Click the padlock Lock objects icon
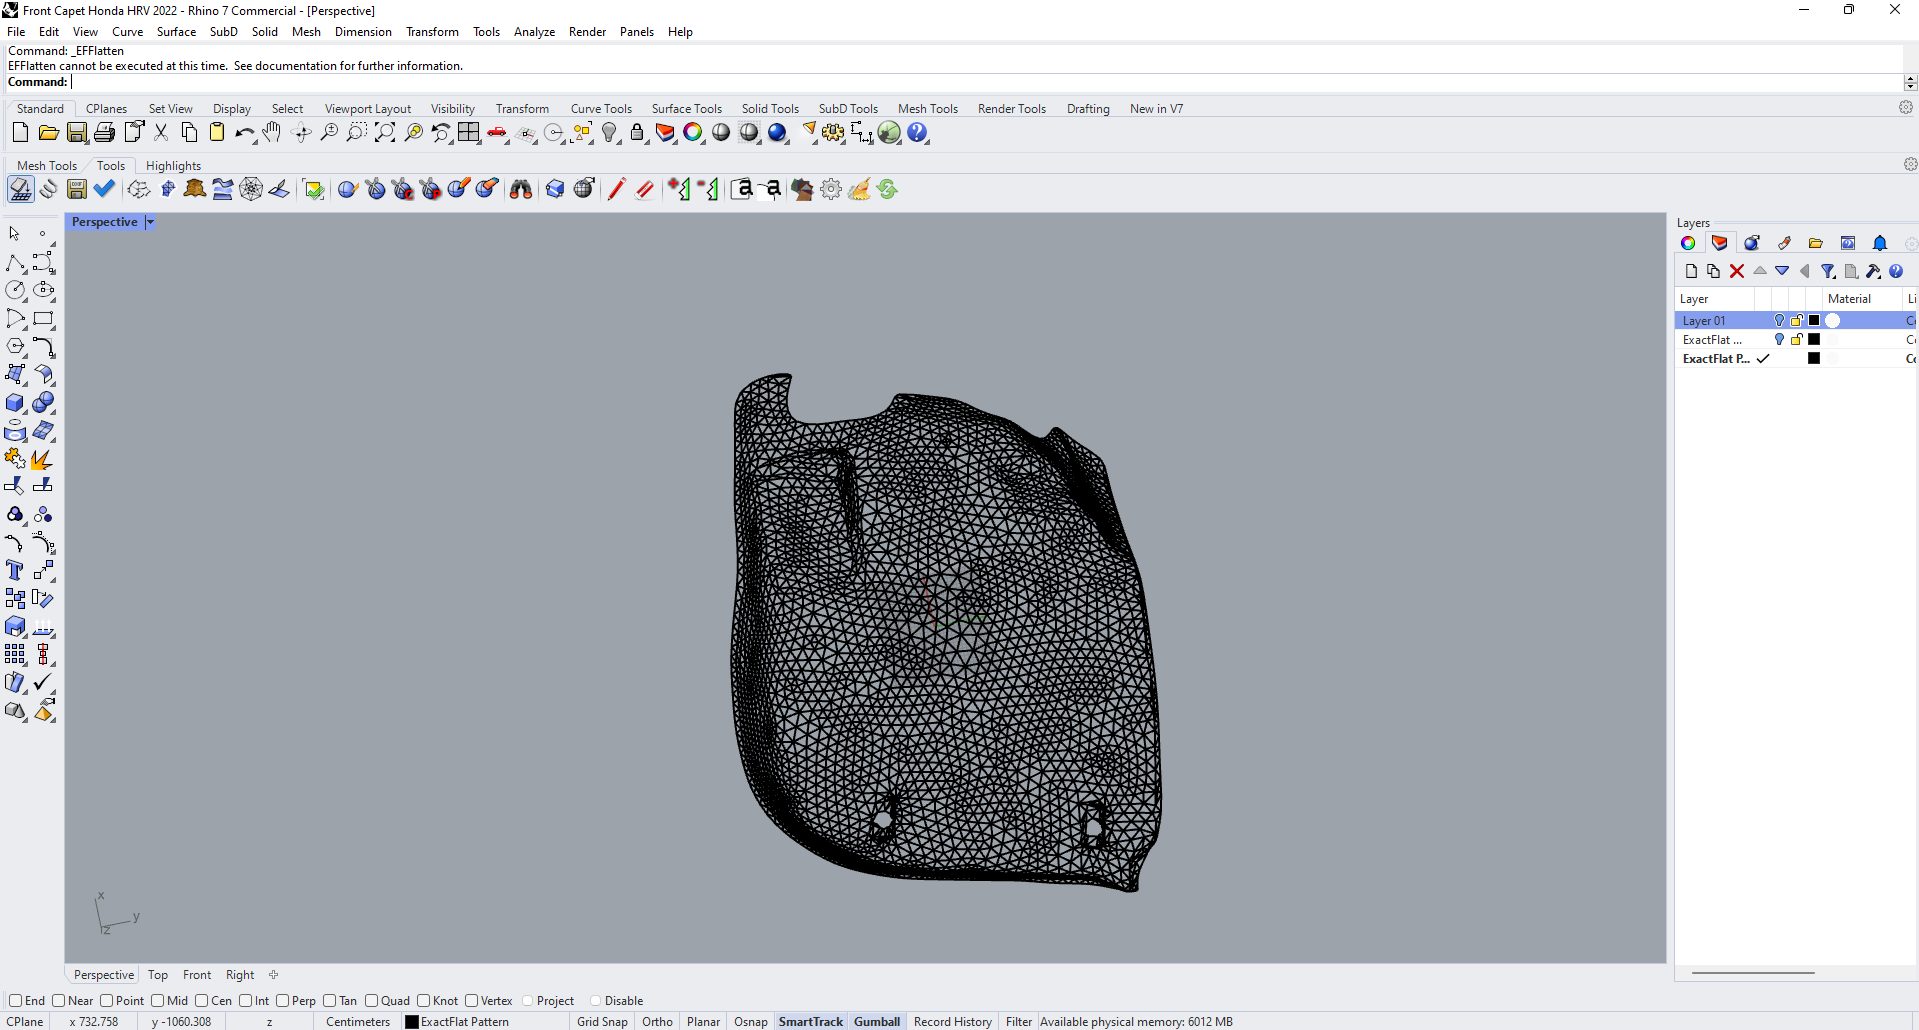This screenshot has height=1030, width=1919. tap(637, 132)
